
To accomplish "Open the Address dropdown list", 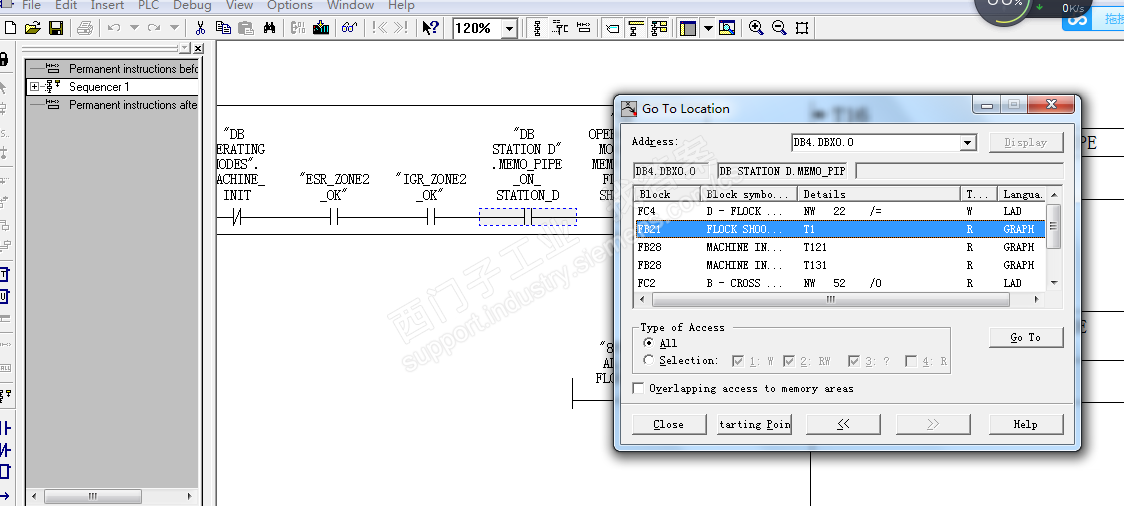I will tap(967, 143).
